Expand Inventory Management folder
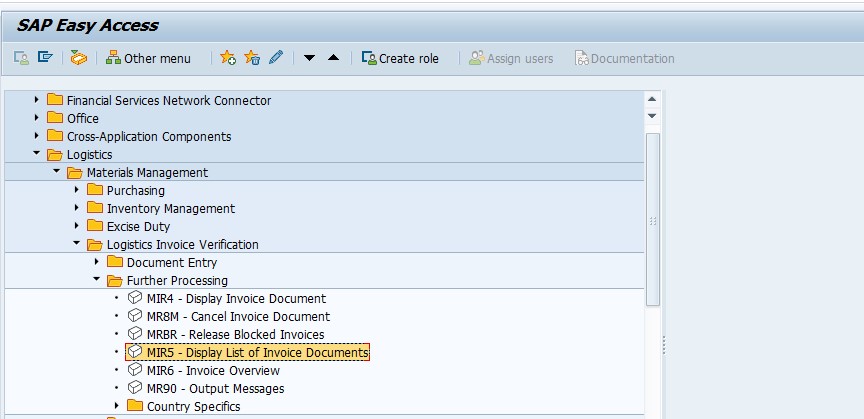The image size is (864, 419). [x=77, y=208]
